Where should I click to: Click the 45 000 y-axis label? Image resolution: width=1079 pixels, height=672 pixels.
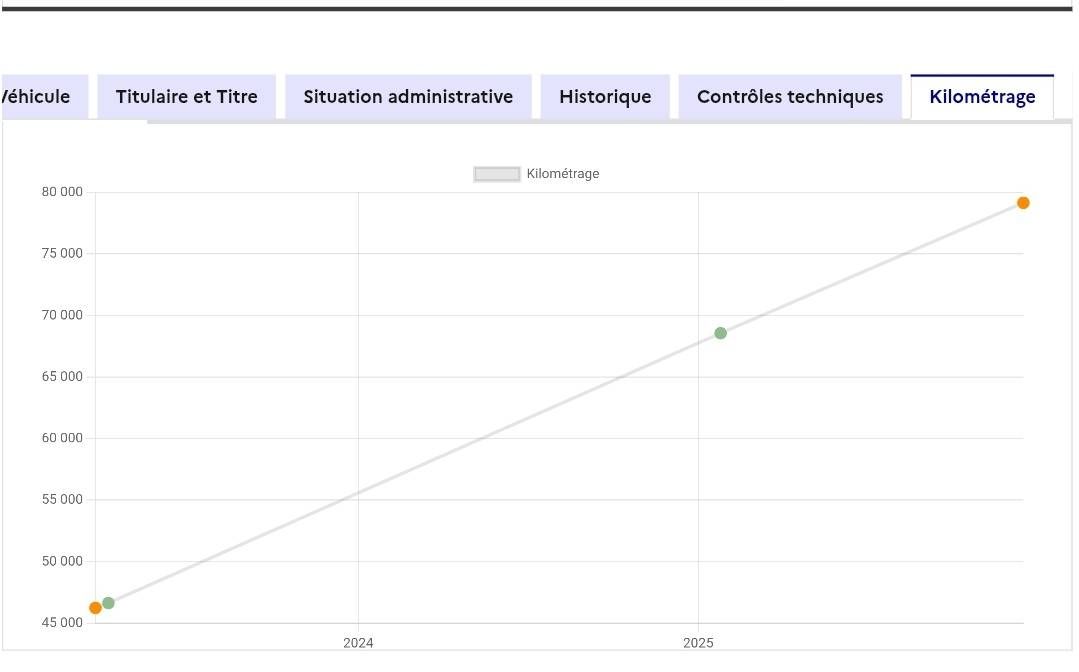click(x=62, y=622)
